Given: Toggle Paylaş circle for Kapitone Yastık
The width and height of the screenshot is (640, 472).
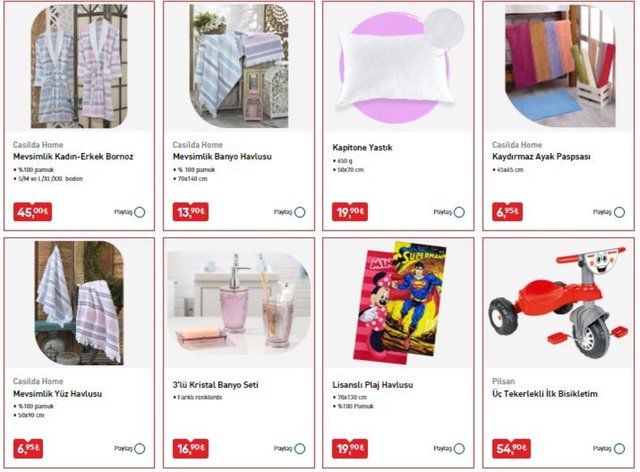Looking at the screenshot, I should tap(459, 212).
